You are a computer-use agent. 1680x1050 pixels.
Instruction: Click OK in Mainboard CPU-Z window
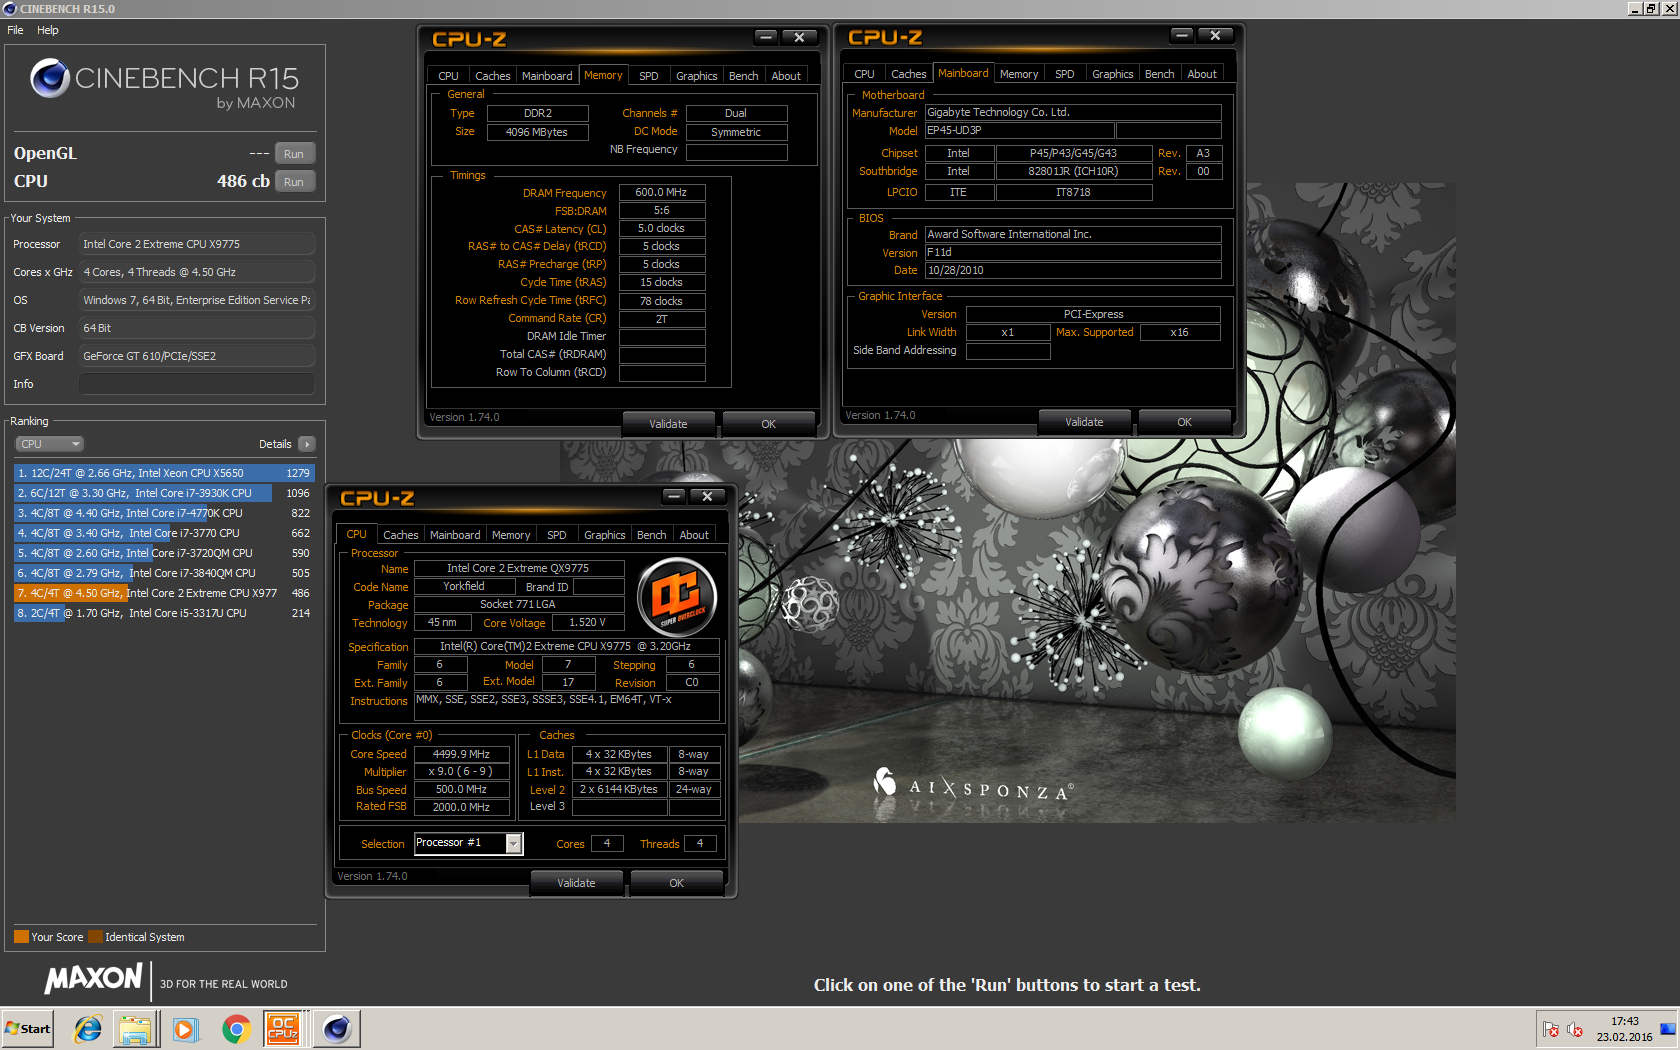pyautogui.click(x=1184, y=422)
